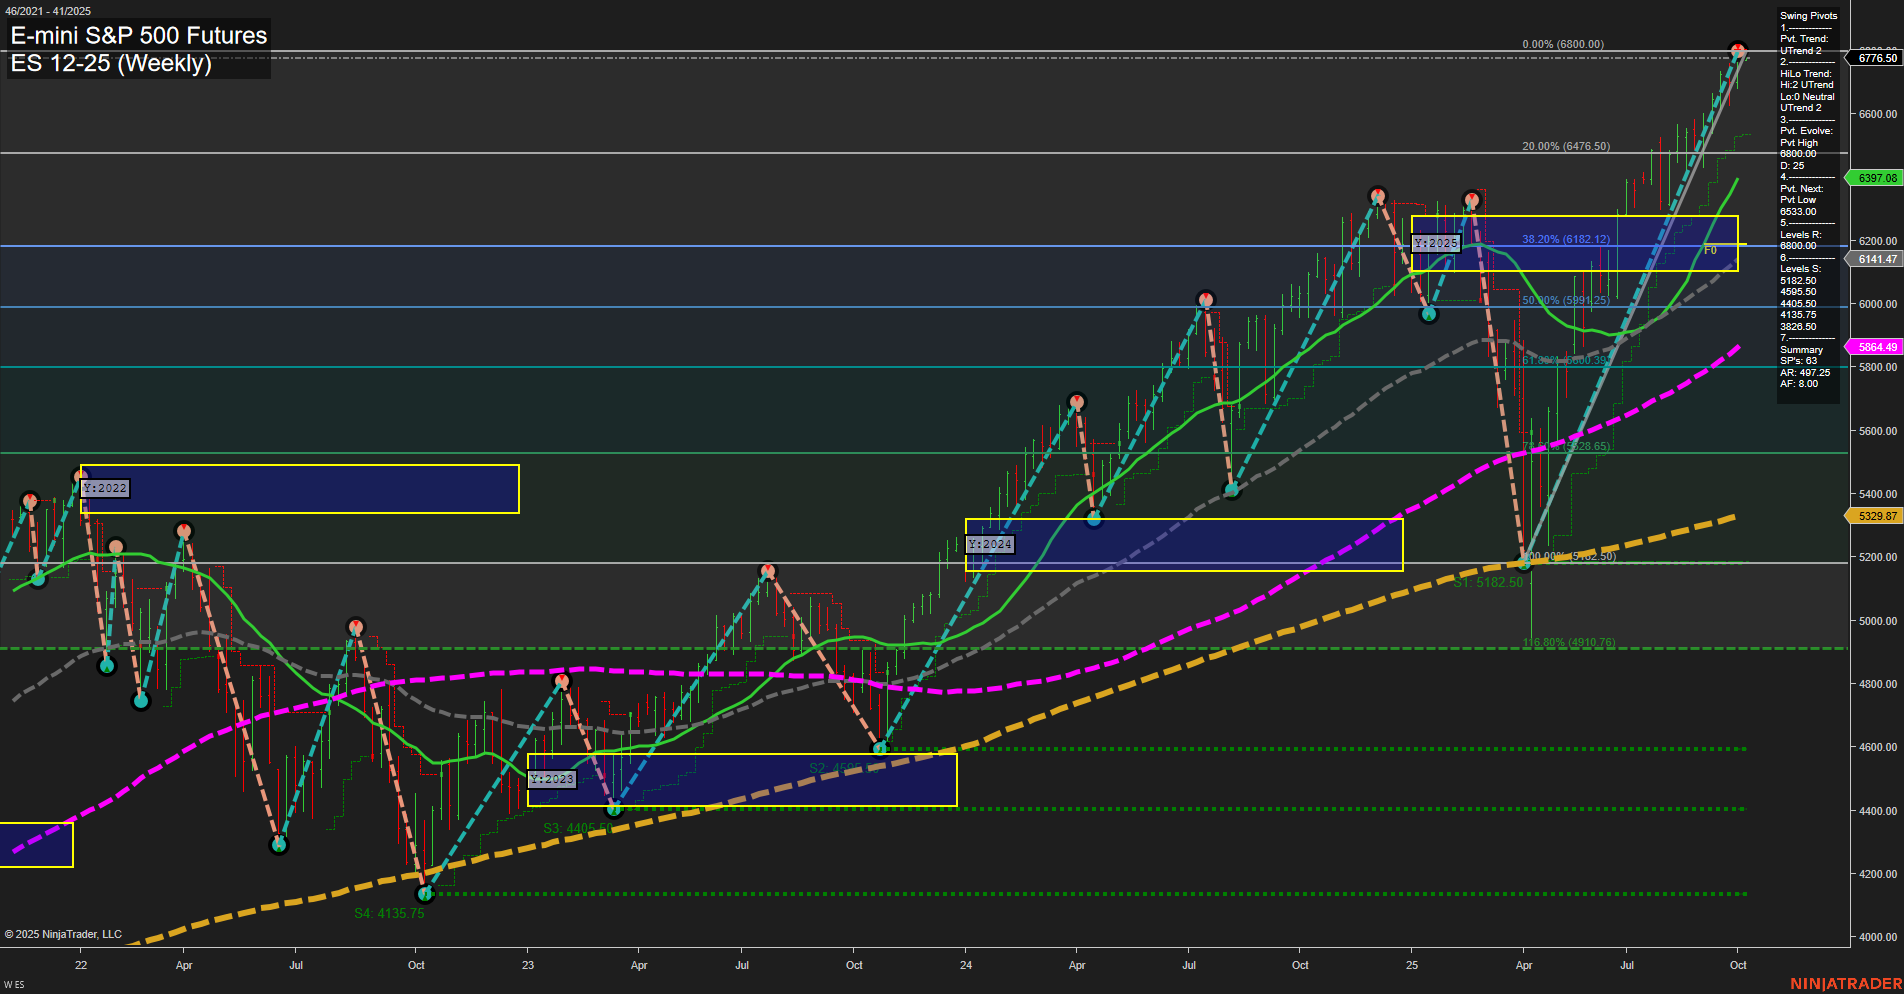The width and height of the screenshot is (1904, 994).
Task: Expand the Swing Pivots summary panel
Action: (1806, 15)
